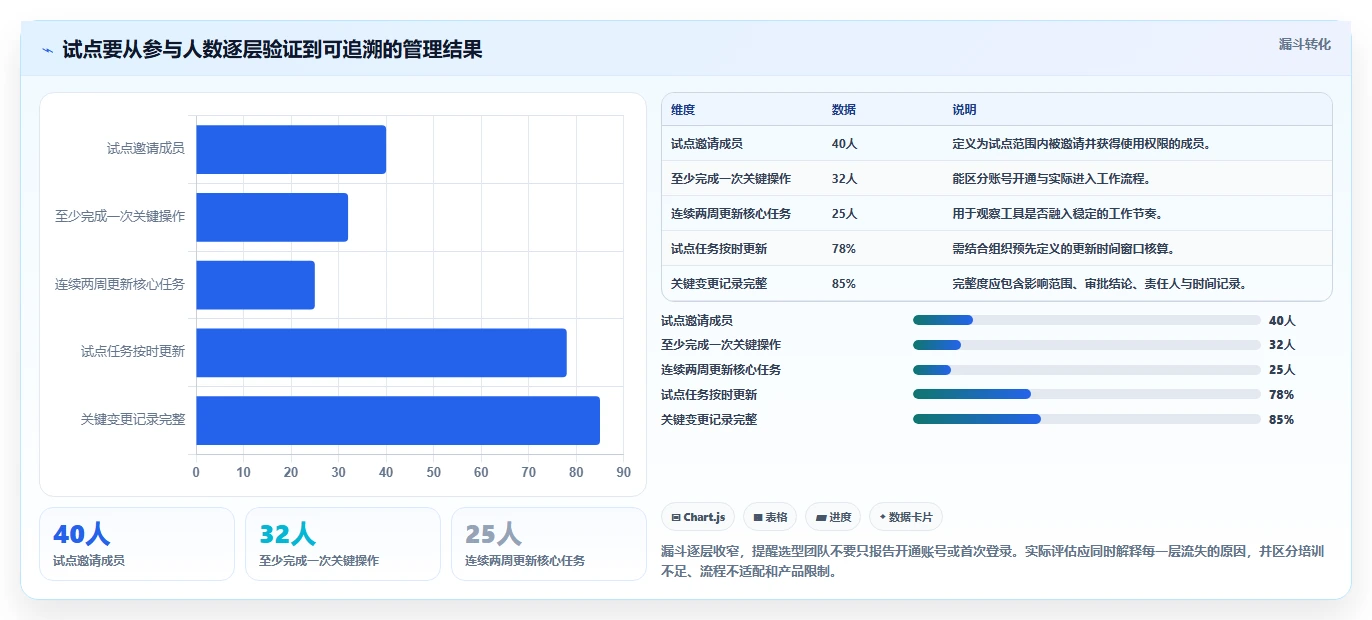
Task: Open the 40人 试点邀请成员 data card
Action: tap(137, 544)
